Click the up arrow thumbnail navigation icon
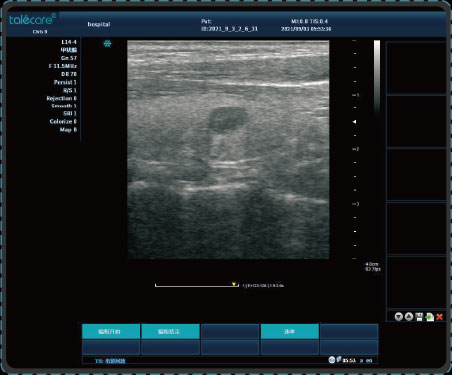This screenshot has height=375, width=452. [409, 317]
